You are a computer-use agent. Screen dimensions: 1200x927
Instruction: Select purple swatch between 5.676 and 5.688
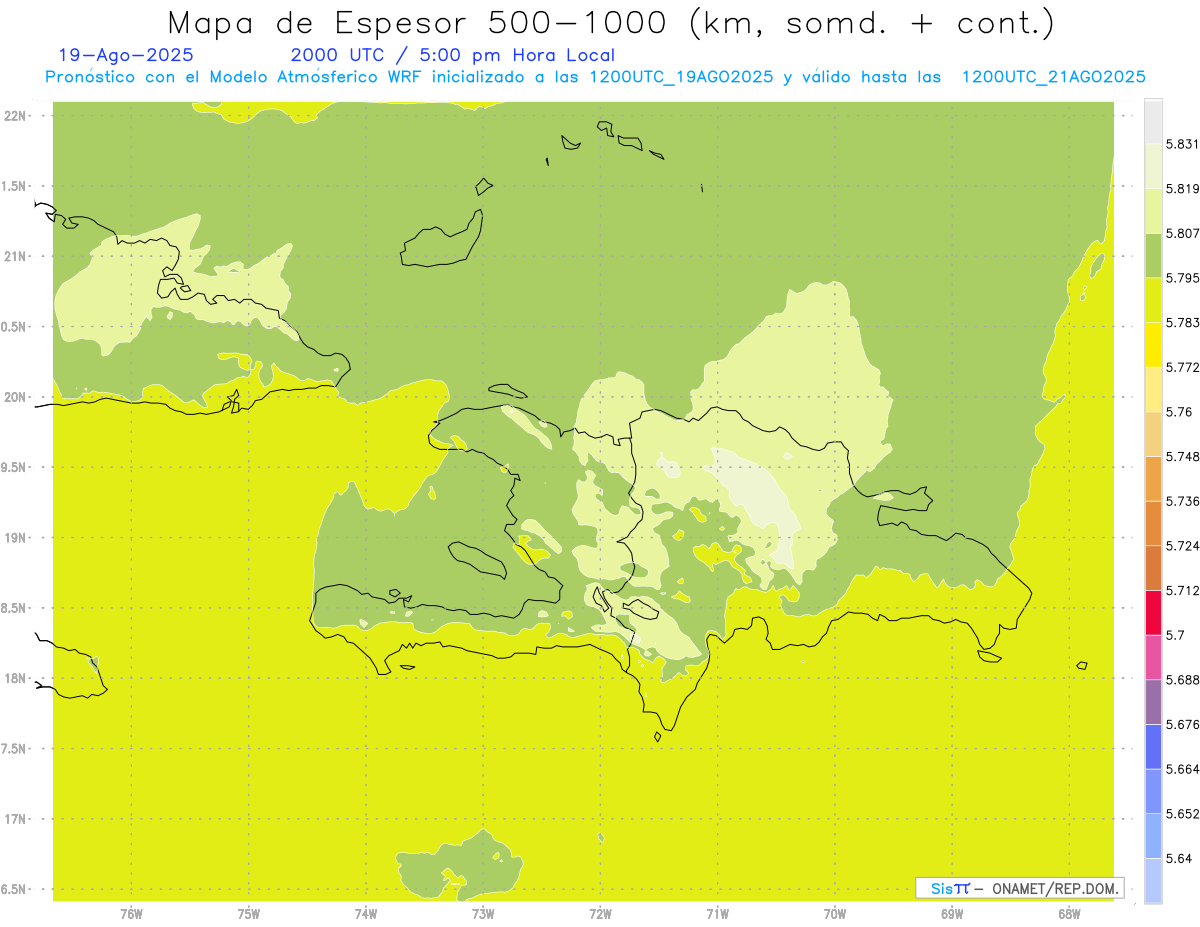pyautogui.click(x=1153, y=702)
